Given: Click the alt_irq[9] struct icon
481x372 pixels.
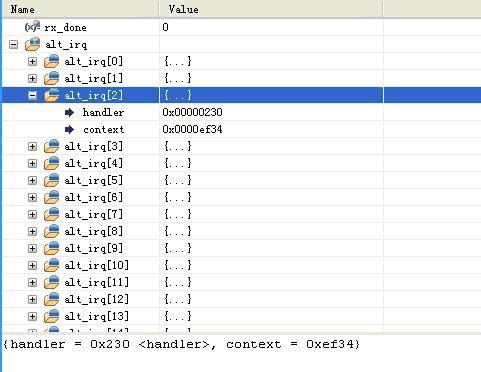Looking at the screenshot, I should click(x=51, y=248).
